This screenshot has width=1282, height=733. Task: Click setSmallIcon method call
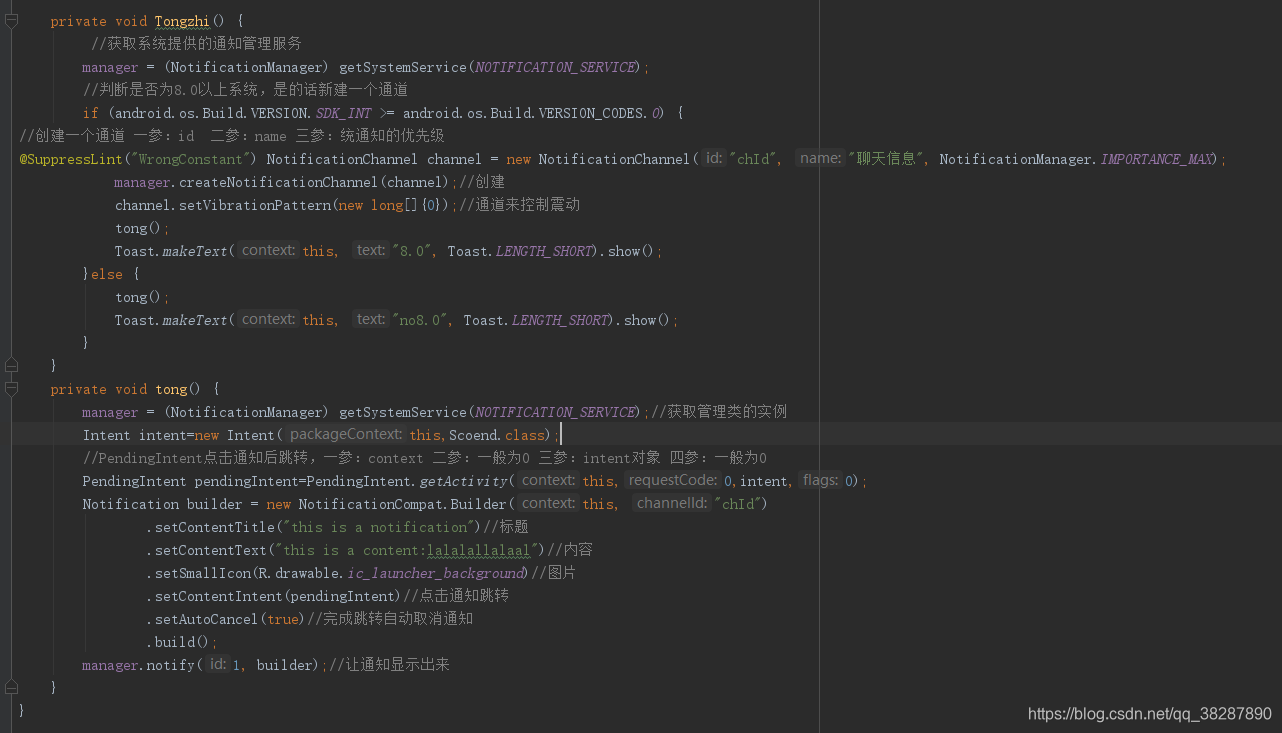pyautogui.click(x=202, y=573)
